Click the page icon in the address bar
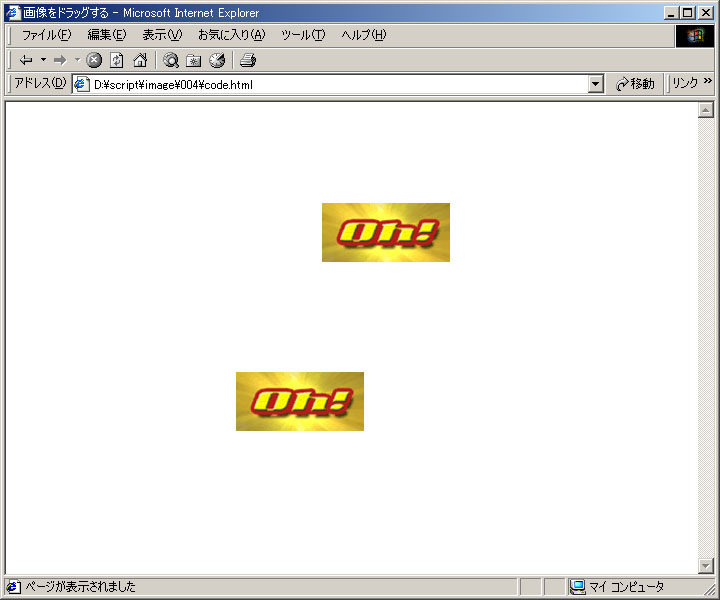 82,84
